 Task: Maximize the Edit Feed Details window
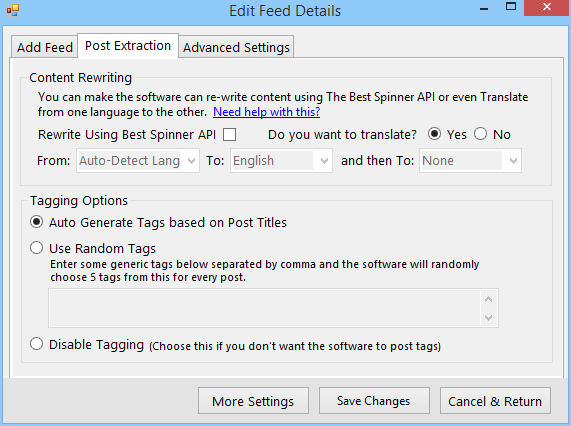coord(511,7)
